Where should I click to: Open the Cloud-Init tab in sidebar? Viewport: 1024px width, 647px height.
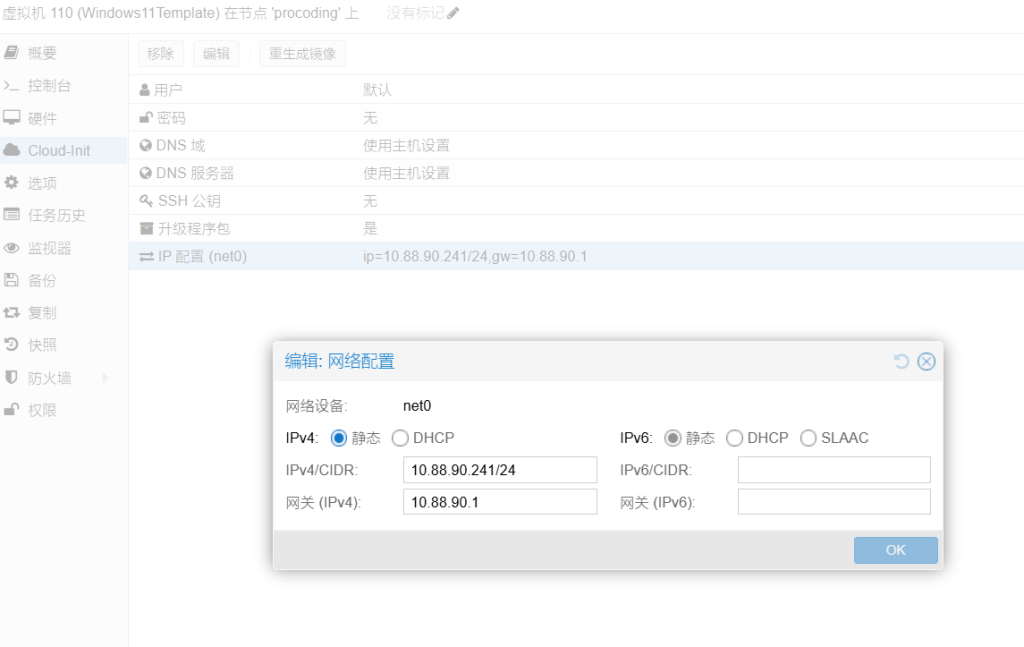[58, 151]
